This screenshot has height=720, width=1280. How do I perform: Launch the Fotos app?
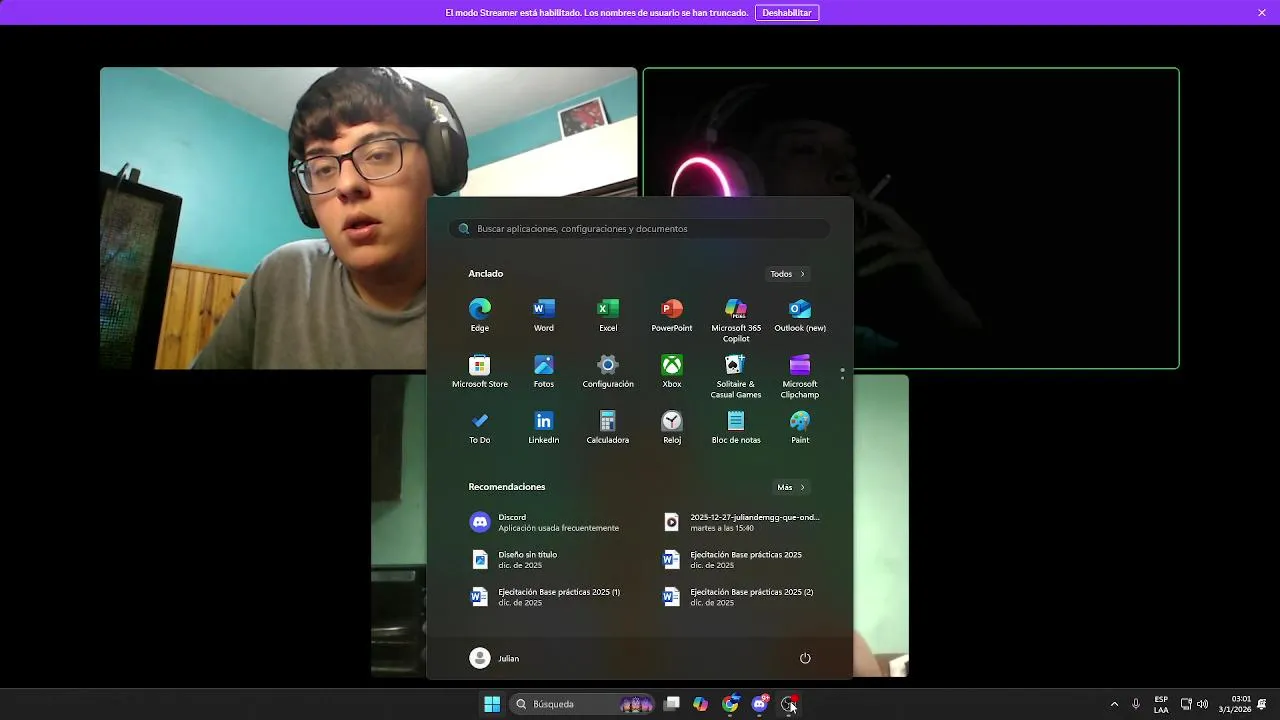[x=544, y=370]
